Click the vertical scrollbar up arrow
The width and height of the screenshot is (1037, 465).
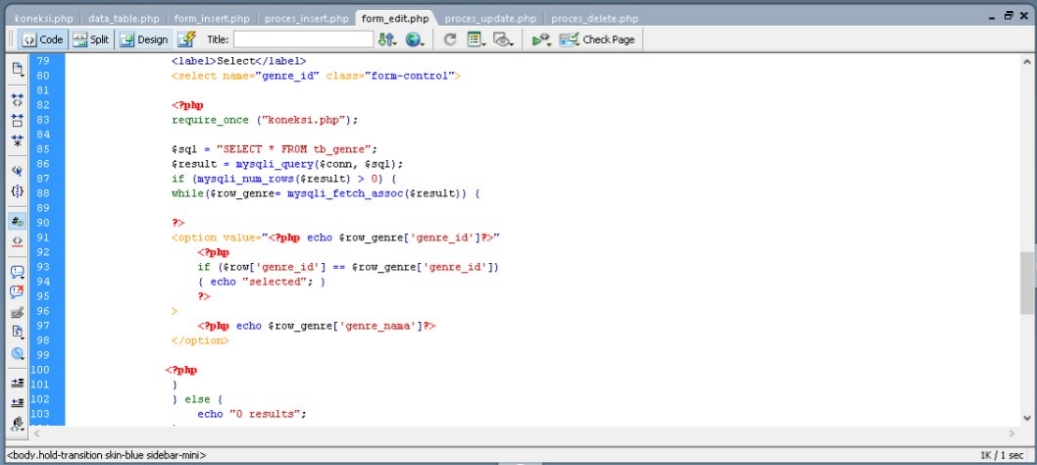(1026, 62)
